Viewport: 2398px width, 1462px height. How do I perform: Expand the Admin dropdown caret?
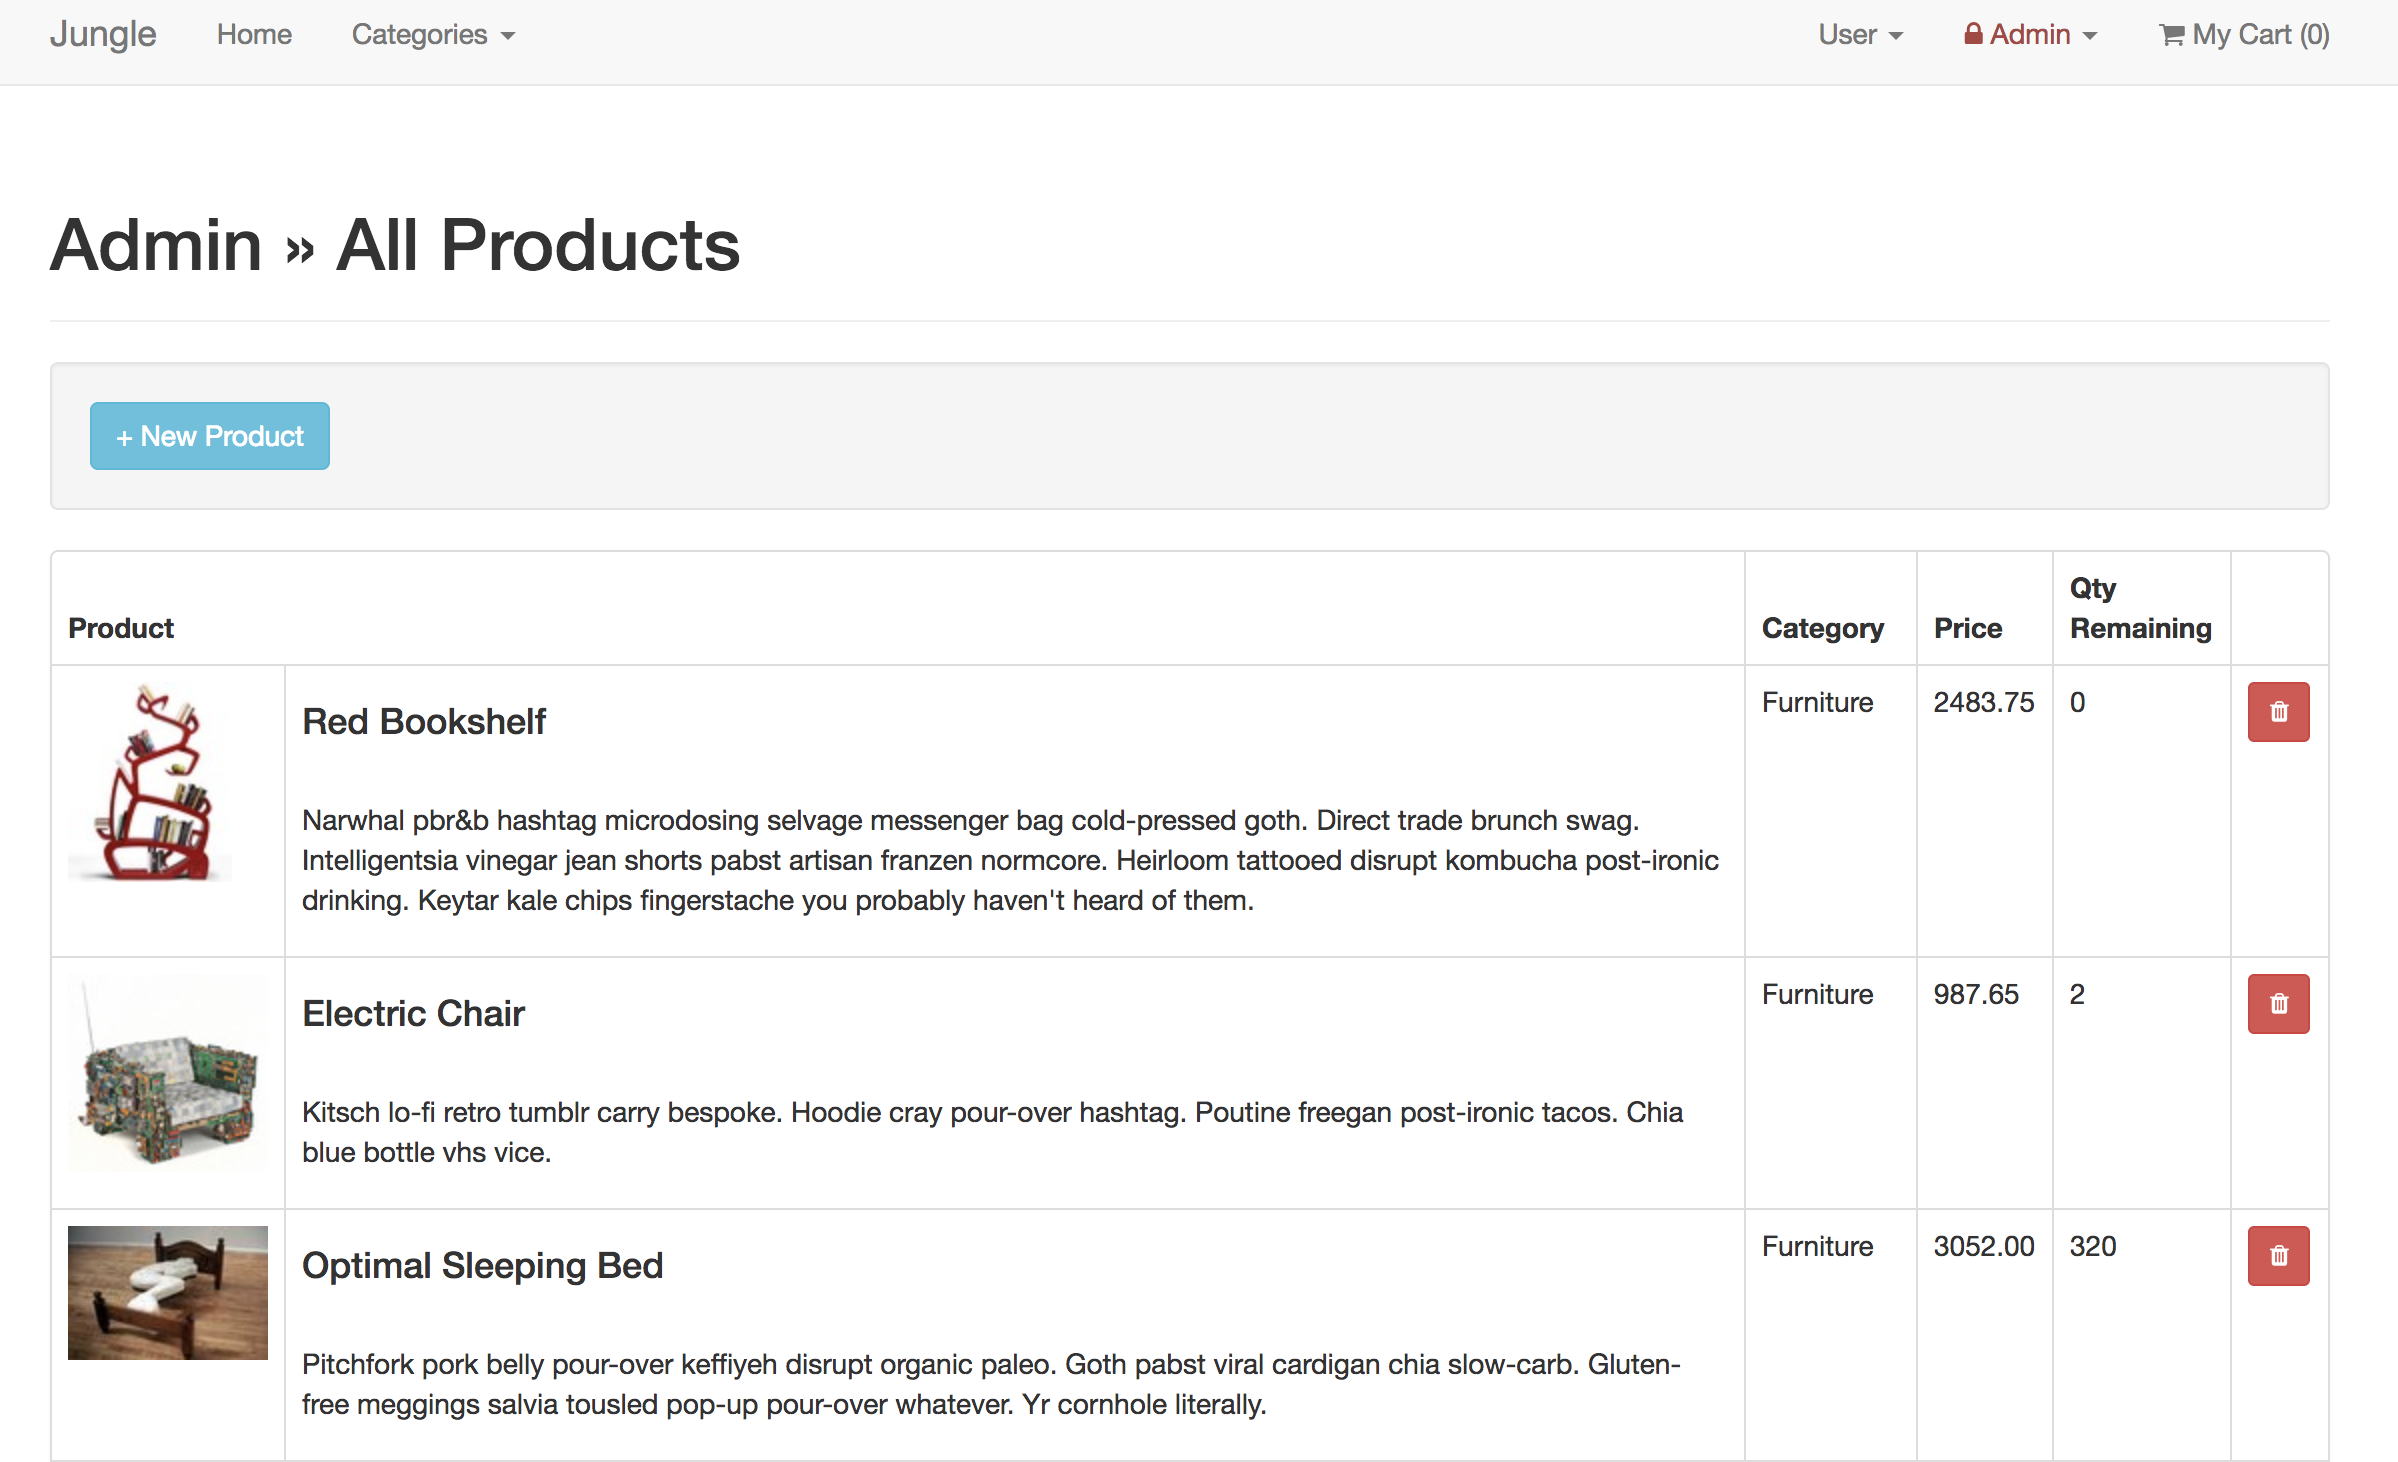2090,36
